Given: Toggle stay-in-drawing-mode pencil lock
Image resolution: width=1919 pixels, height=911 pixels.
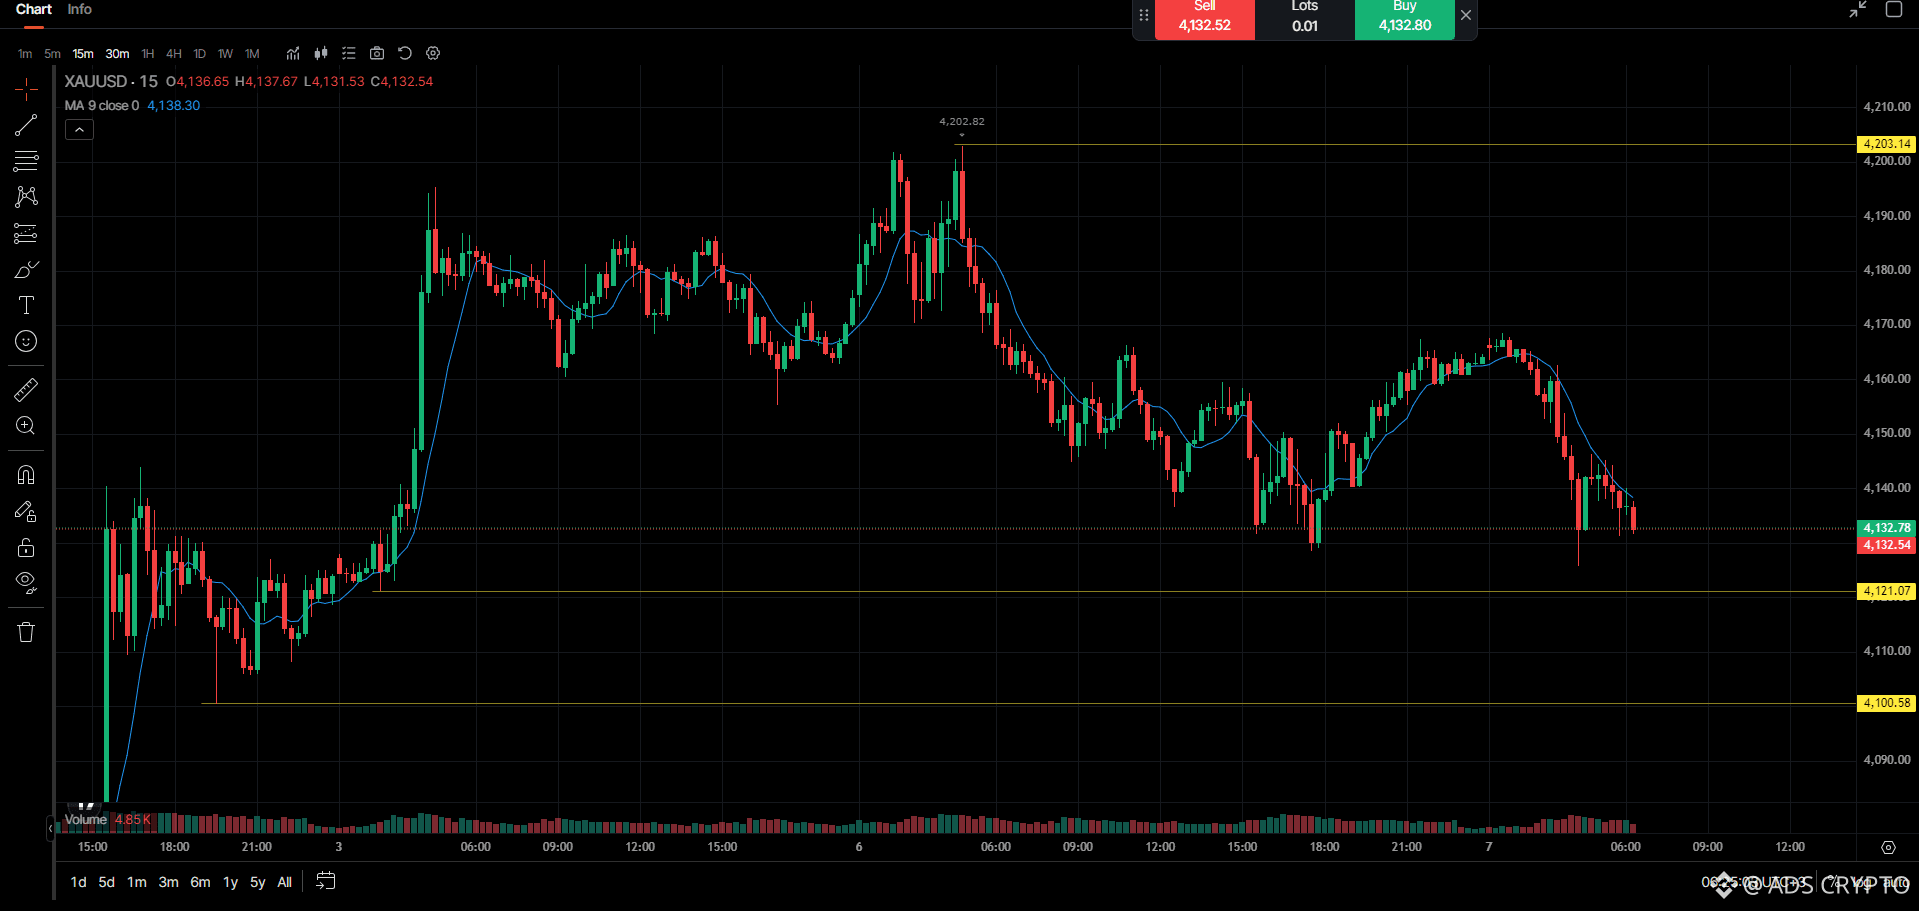Looking at the screenshot, I should [x=26, y=511].
